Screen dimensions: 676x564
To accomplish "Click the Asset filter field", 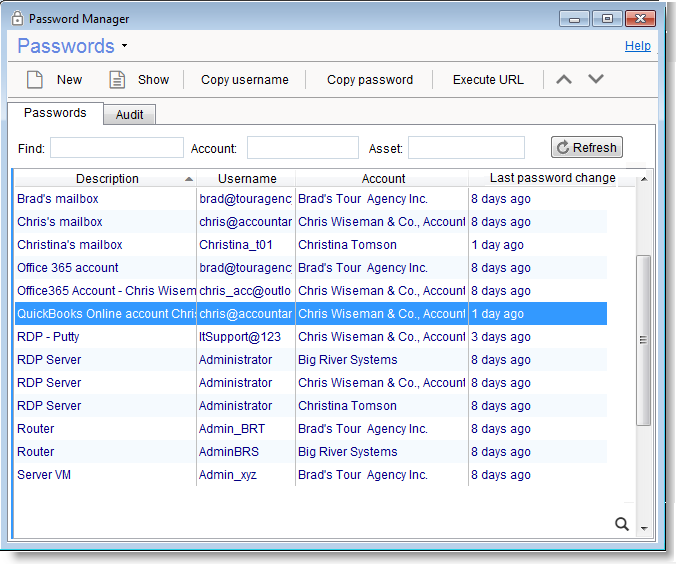I will click(465, 148).
